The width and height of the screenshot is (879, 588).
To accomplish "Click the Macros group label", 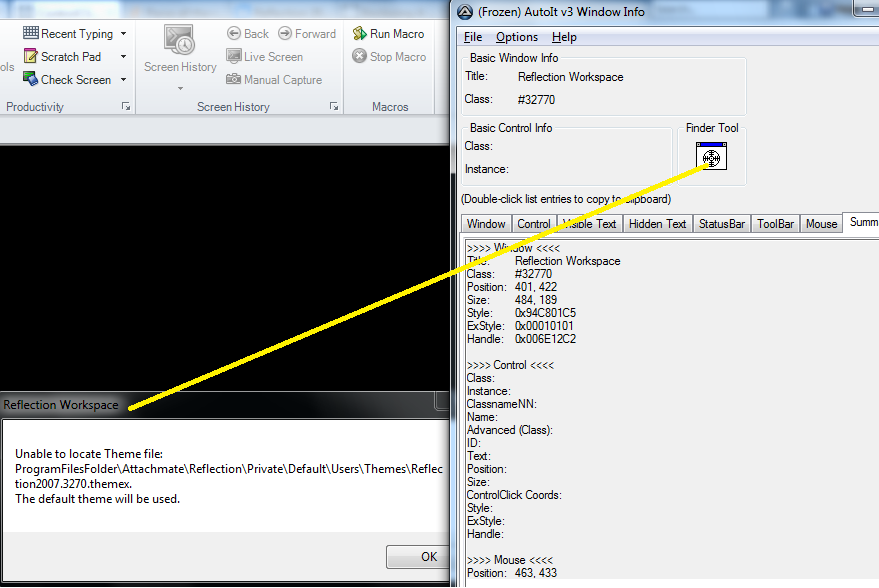I will [x=390, y=107].
